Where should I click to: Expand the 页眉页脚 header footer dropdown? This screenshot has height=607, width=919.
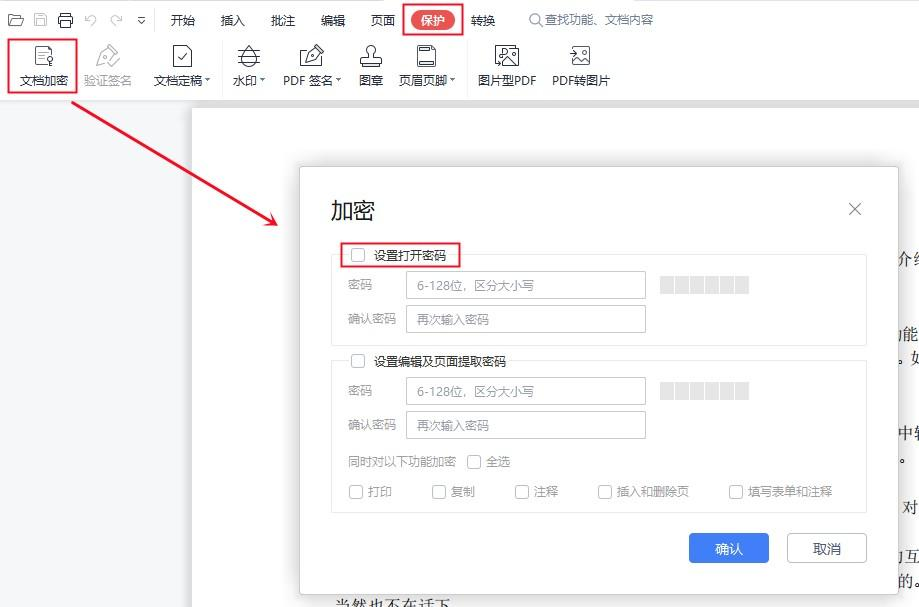pos(452,80)
